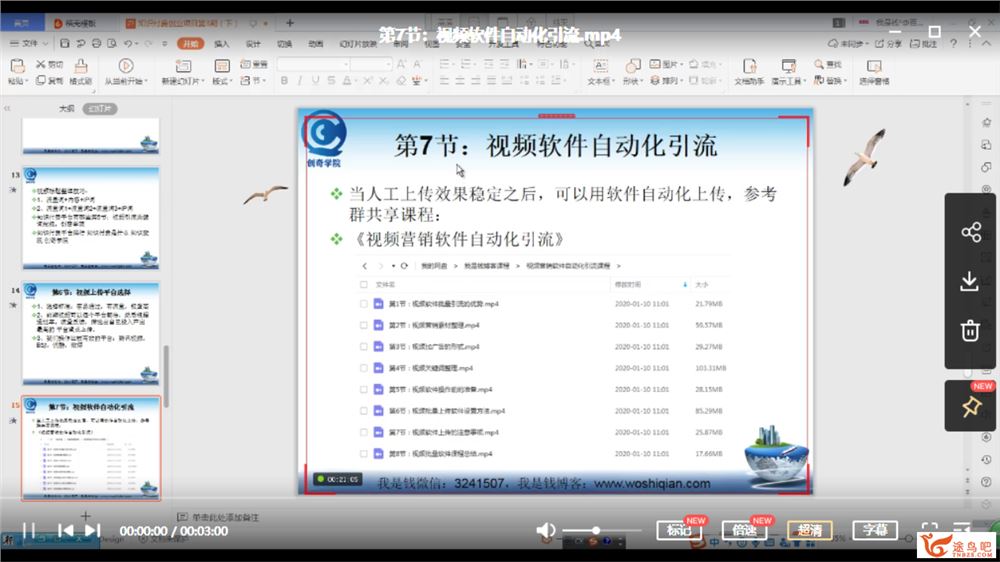Open the 倍速 playback speed button
The height and width of the screenshot is (562, 1000).
pyautogui.click(x=744, y=530)
